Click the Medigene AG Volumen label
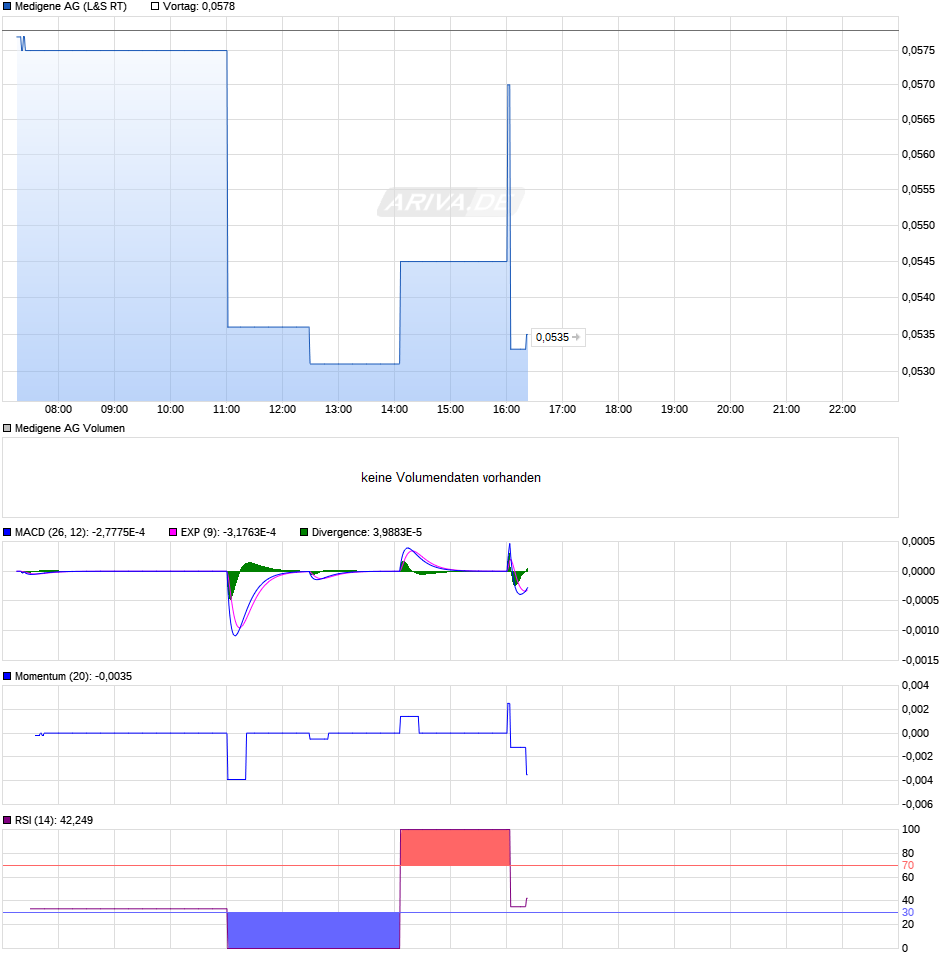This screenshot has height=958, width=940. tap(70, 428)
